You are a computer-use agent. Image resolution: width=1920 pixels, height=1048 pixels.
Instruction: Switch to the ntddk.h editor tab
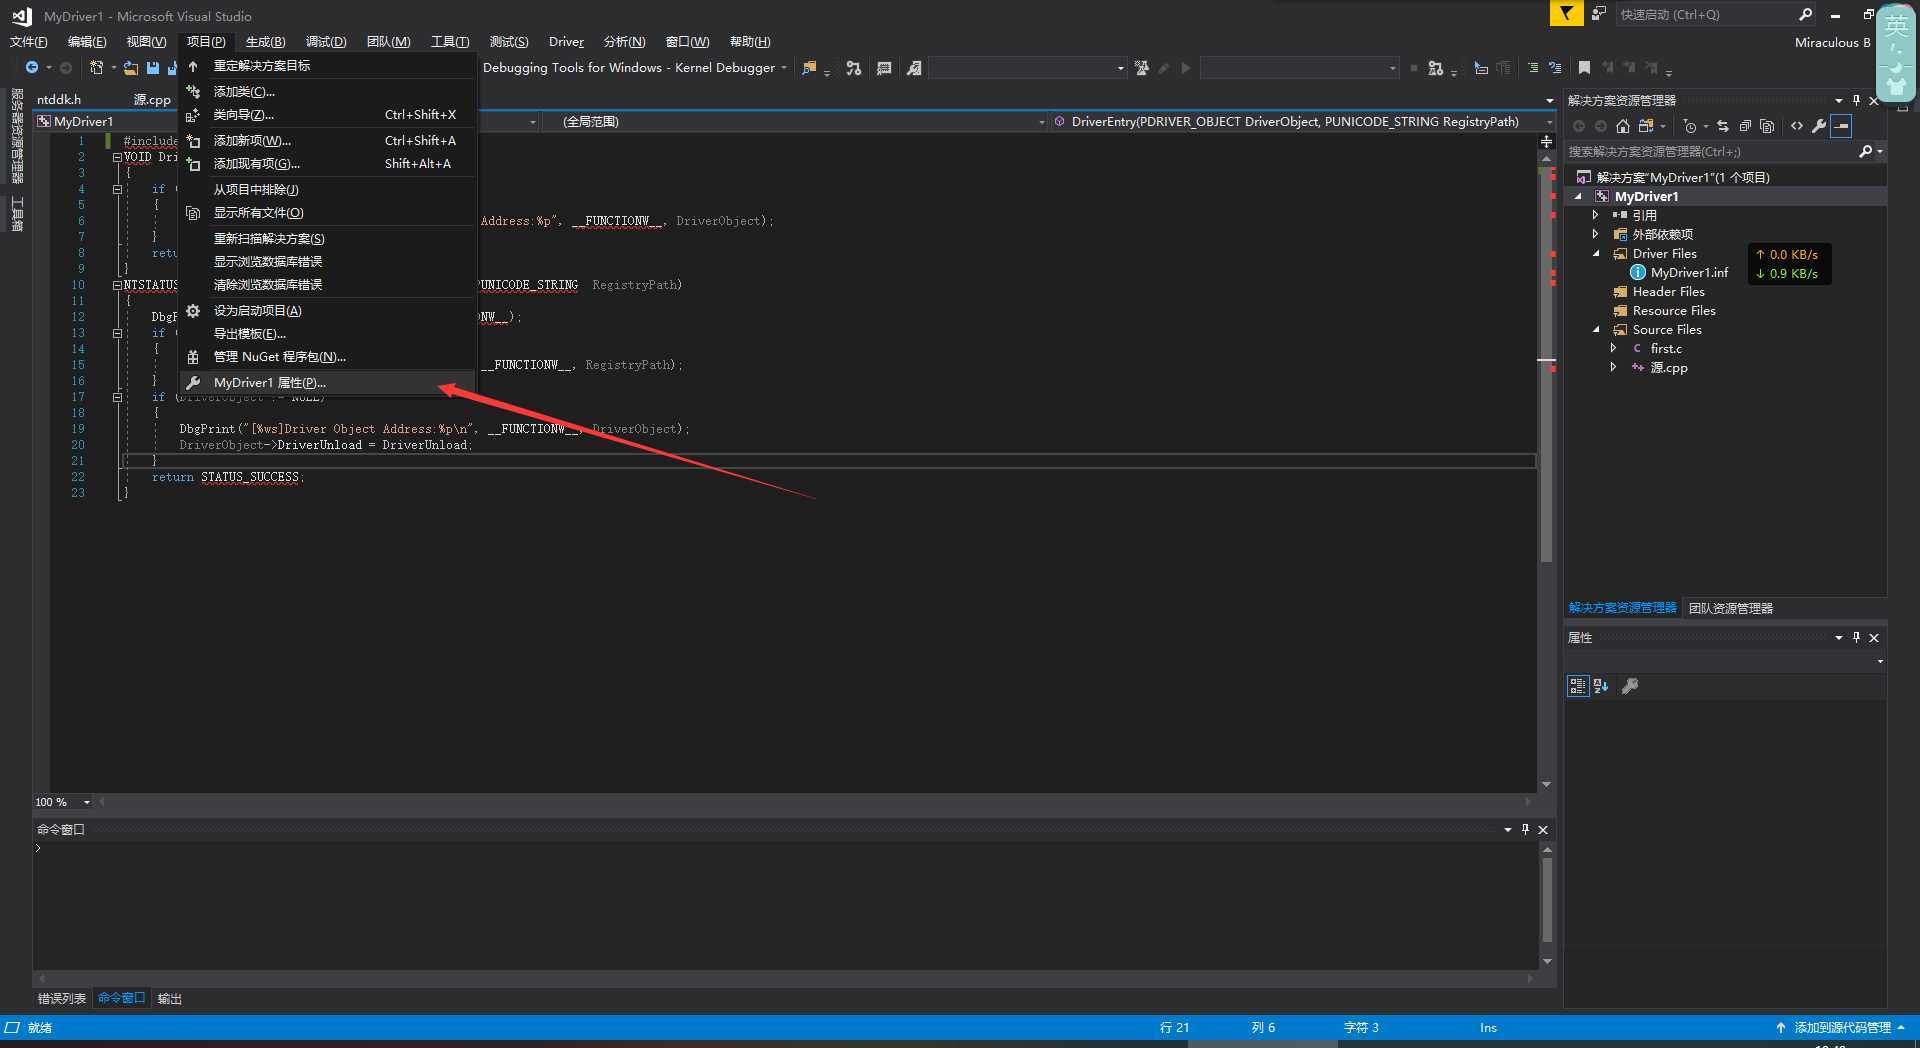click(x=59, y=99)
